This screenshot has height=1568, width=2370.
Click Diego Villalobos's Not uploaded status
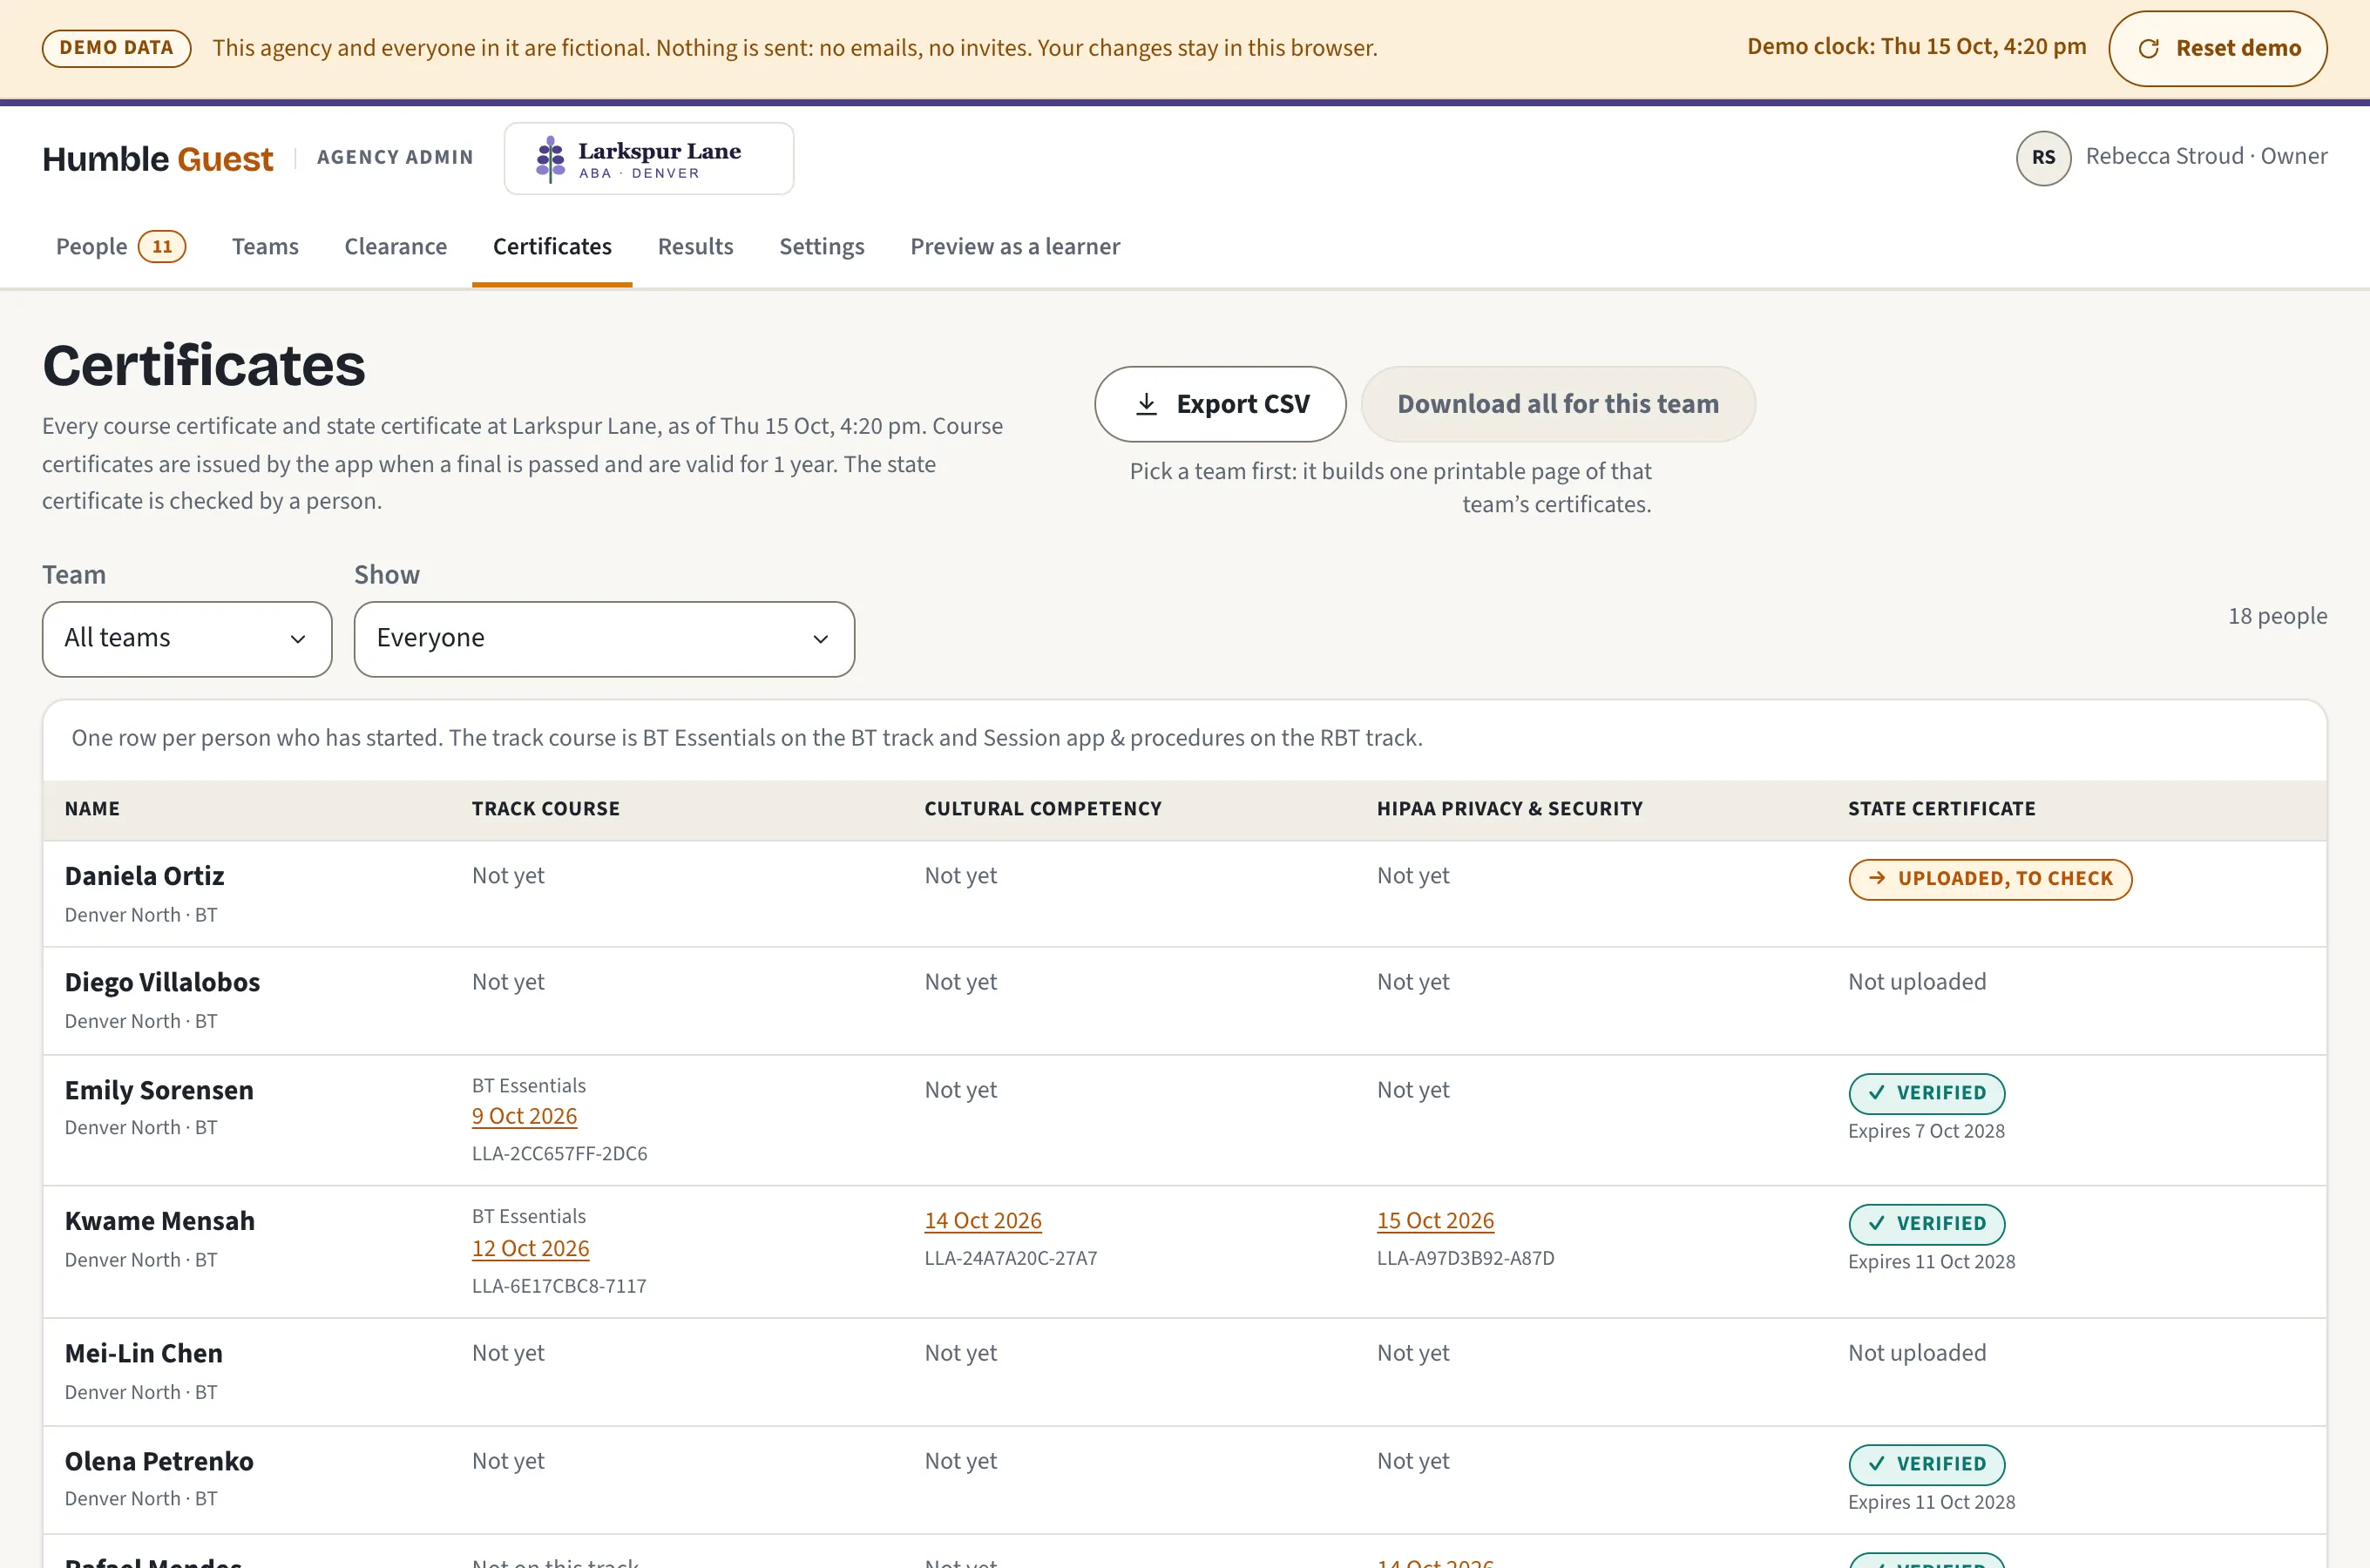click(1916, 982)
